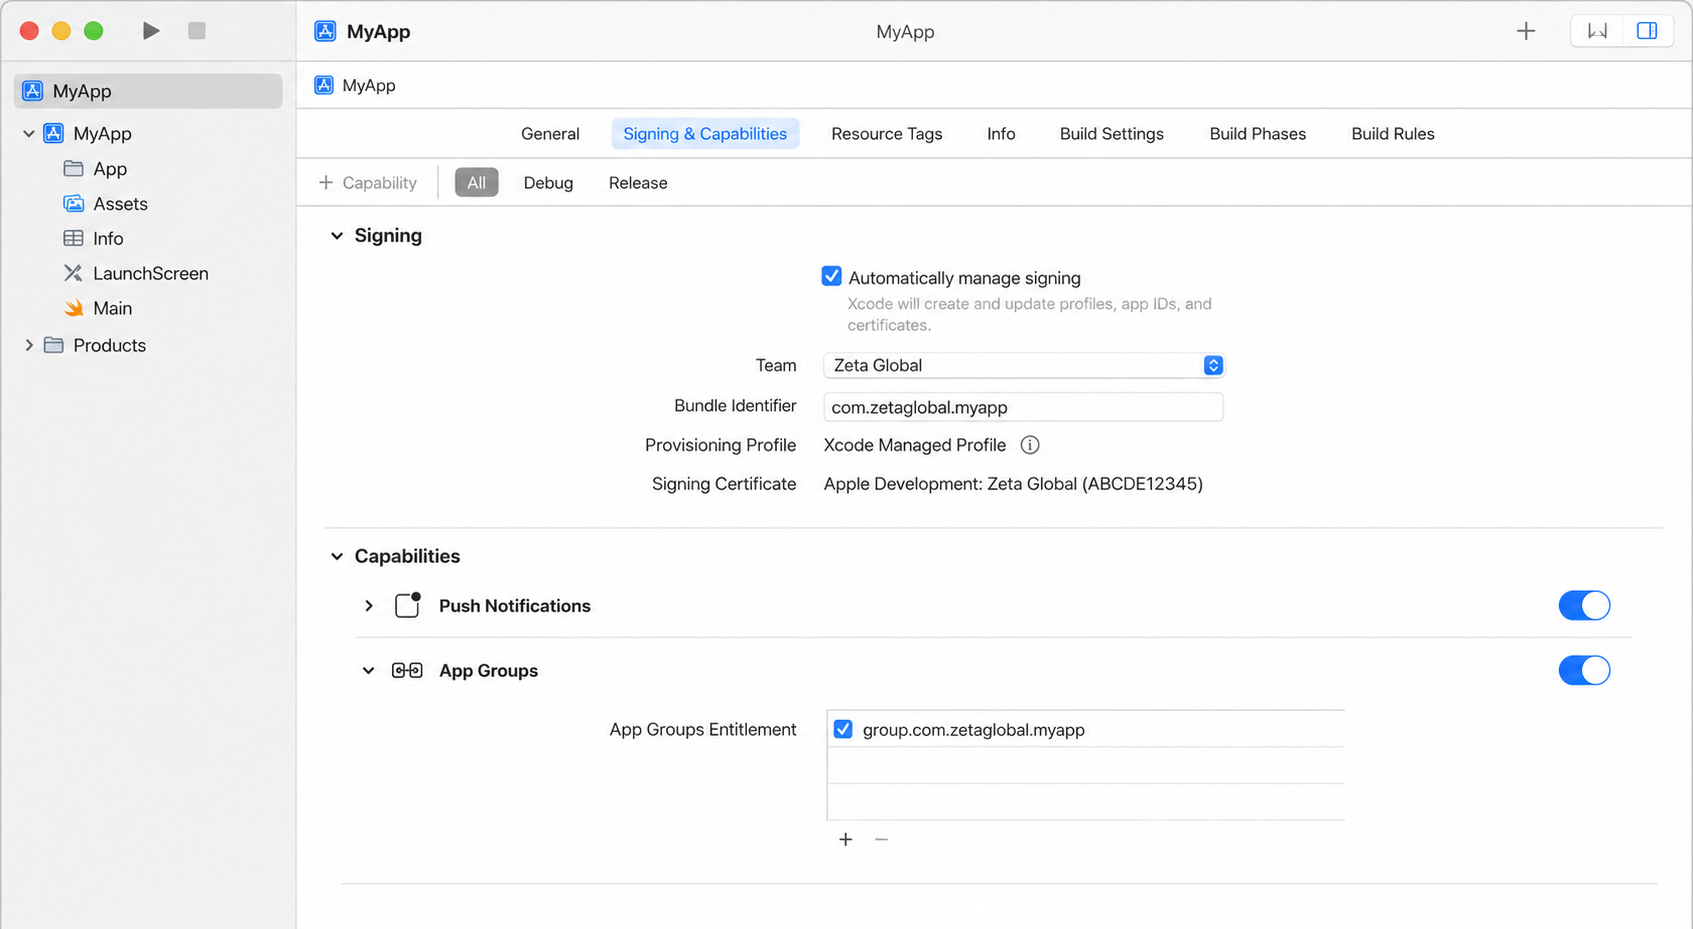Select the Signing & Capabilities tab
The width and height of the screenshot is (1693, 929).
tap(705, 134)
